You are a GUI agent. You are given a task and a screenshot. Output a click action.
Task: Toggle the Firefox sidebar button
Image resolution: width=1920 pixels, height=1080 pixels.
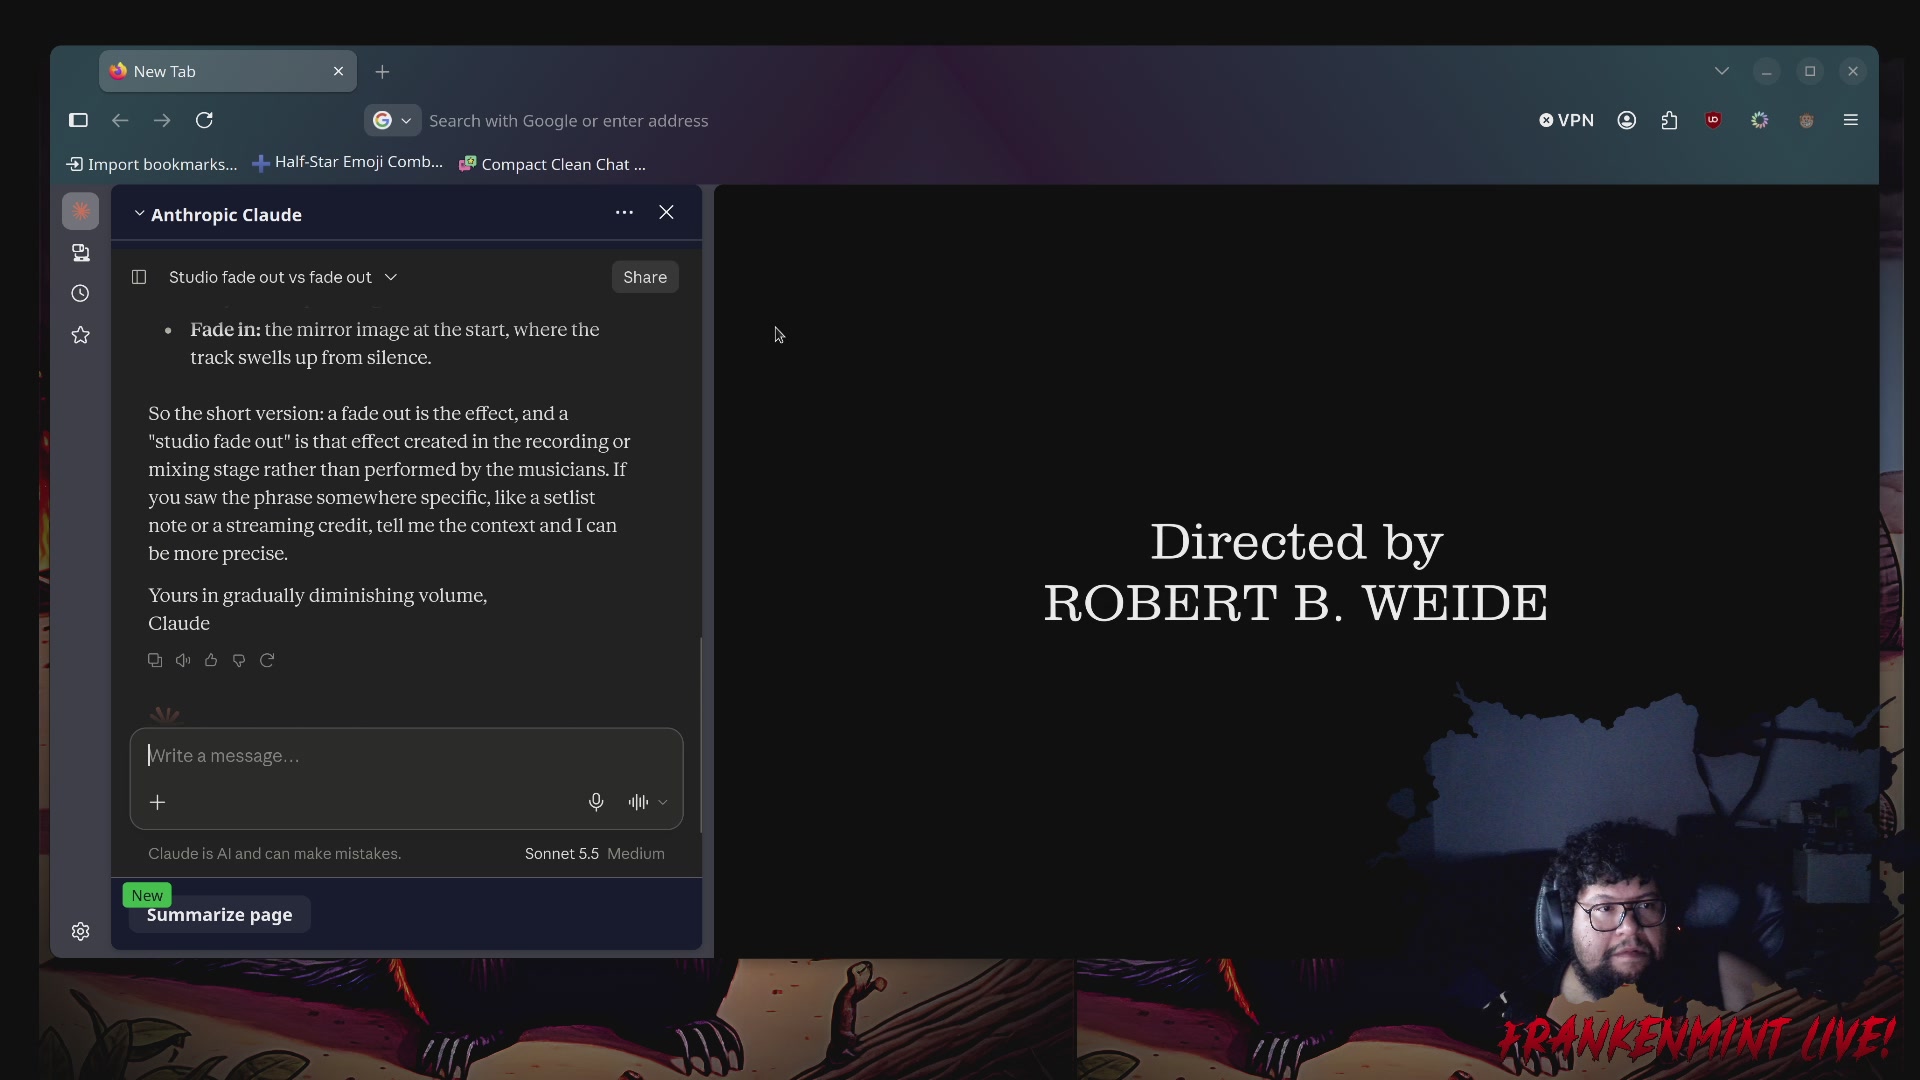pos(78,120)
